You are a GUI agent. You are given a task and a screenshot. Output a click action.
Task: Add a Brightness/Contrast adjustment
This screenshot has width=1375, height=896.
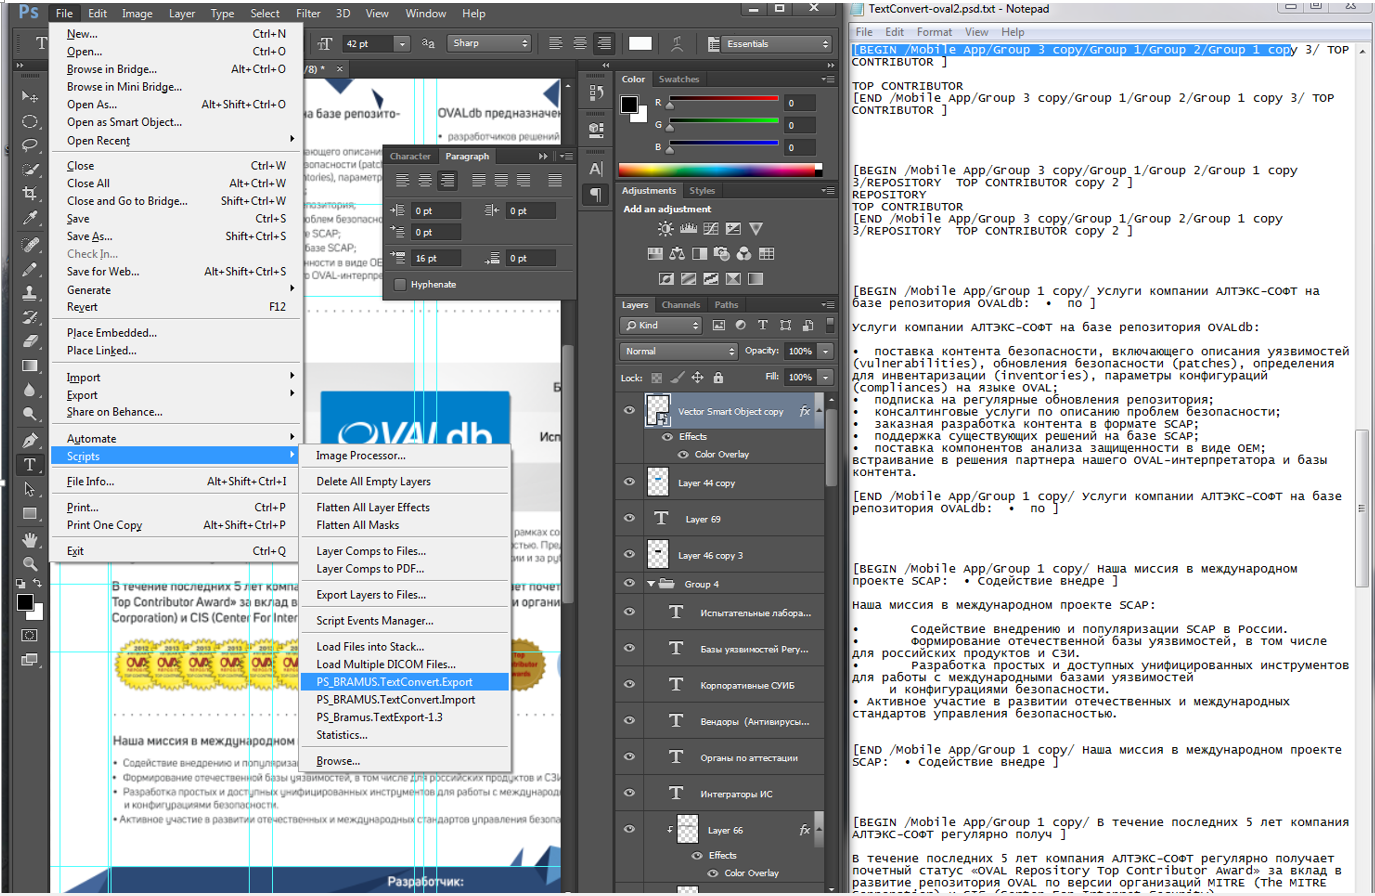665,229
